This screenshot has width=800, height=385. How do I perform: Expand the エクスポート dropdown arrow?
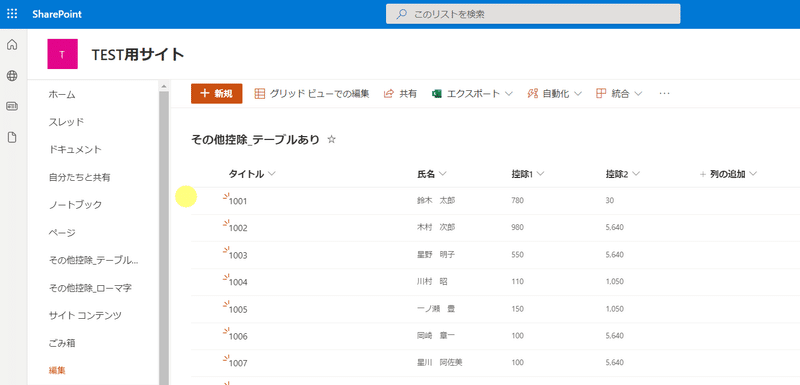pos(509,94)
